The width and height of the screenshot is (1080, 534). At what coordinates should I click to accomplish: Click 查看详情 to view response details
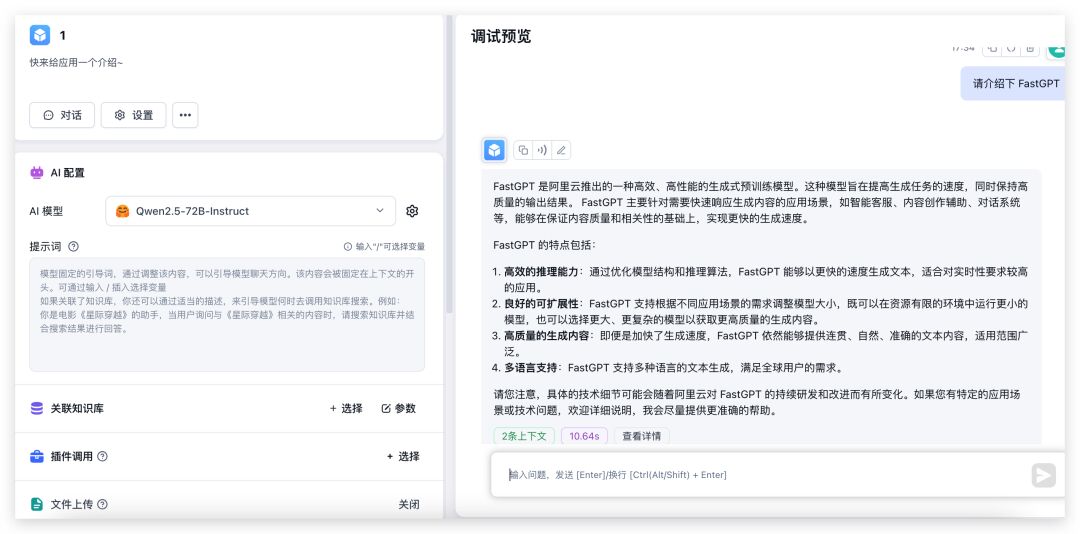[642, 436]
